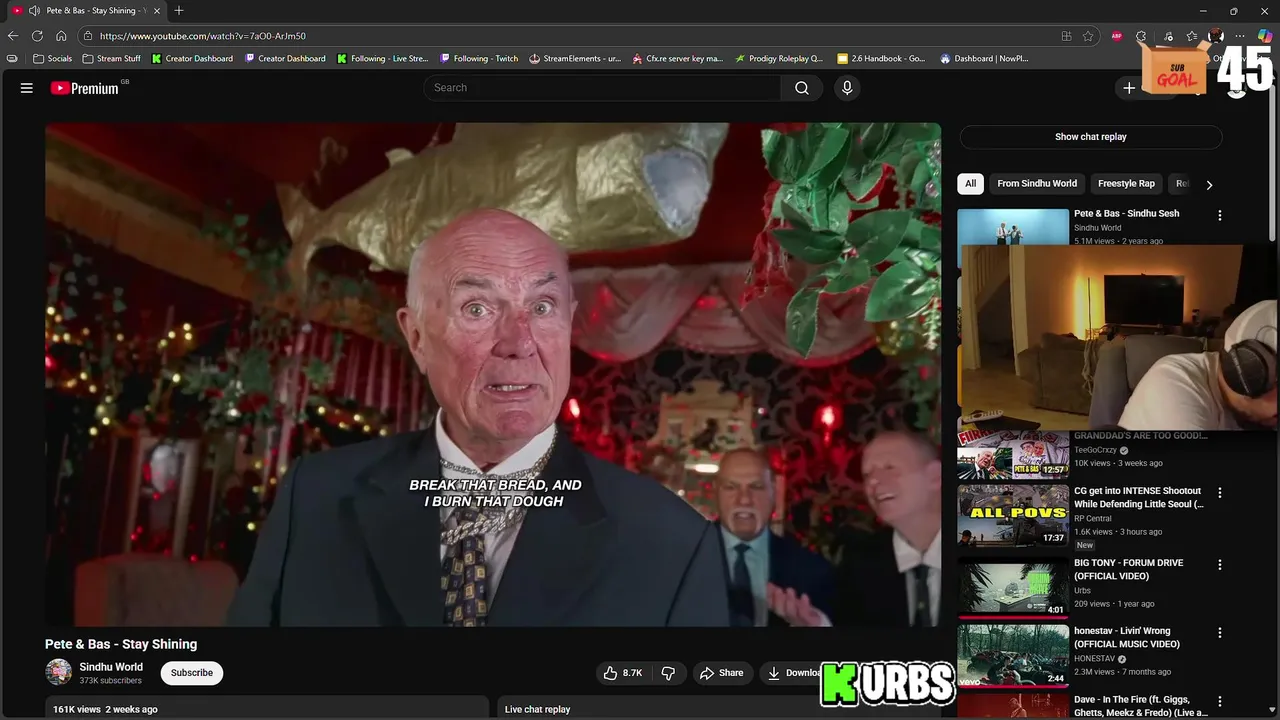This screenshot has height=720, width=1280.
Task: Close the Pete & Bas browser tab
Action: click(157, 11)
